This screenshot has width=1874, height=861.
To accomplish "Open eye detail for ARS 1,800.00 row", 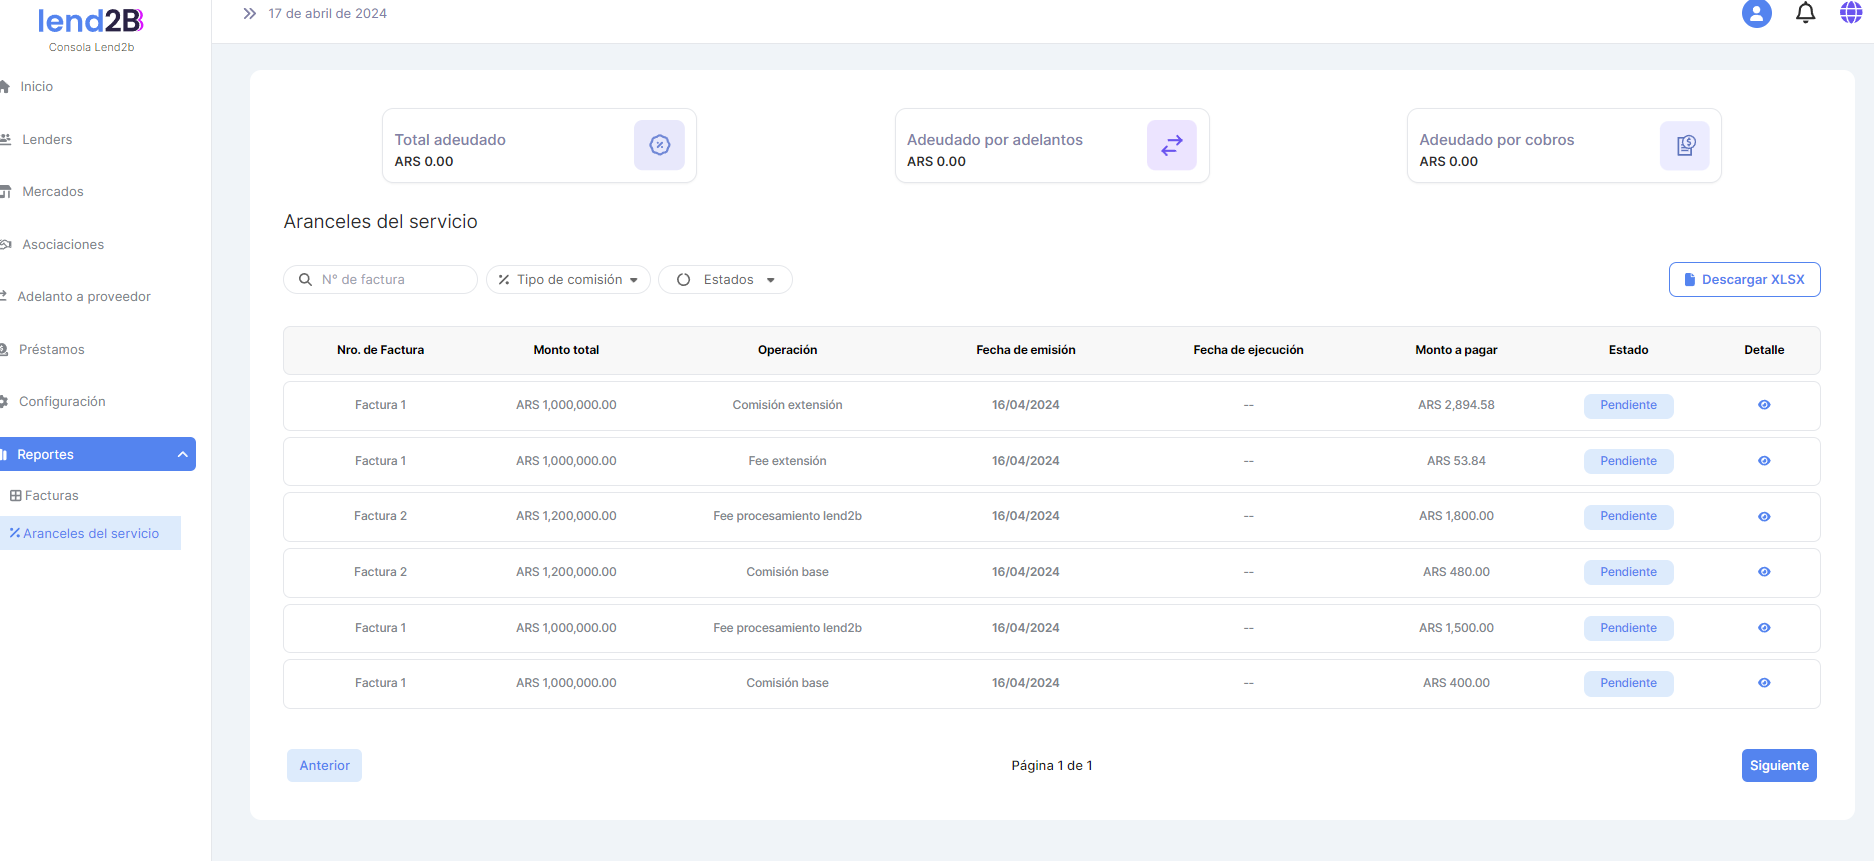I will pyautogui.click(x=1764, y=517).
